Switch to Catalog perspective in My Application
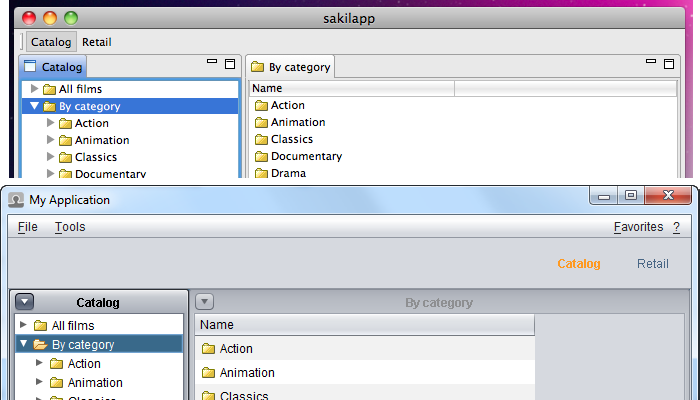Viewport: 700px width, 400px height. point(579,263)
